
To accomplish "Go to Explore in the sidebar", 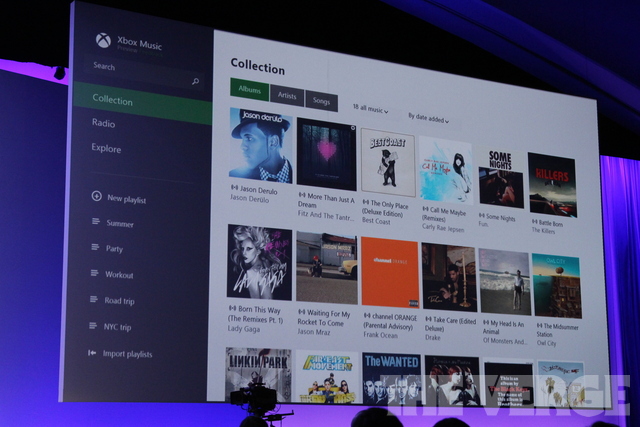I will point(106,149).
